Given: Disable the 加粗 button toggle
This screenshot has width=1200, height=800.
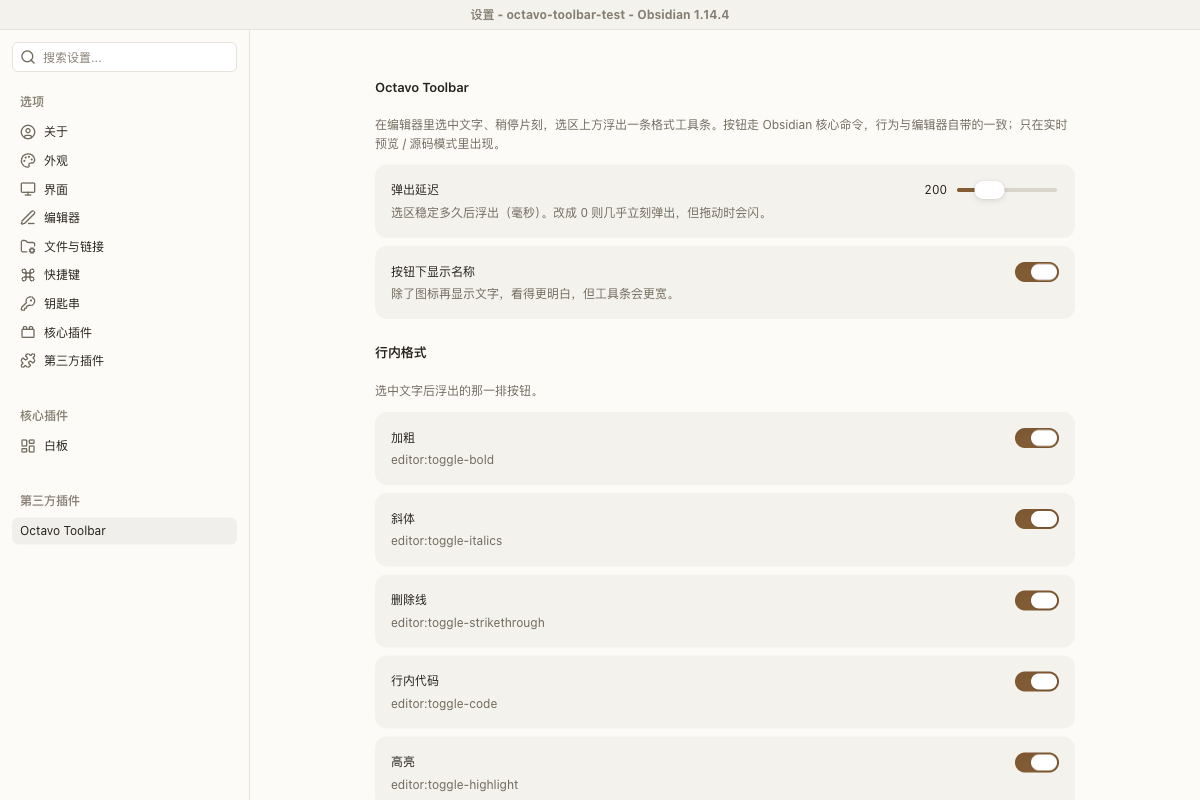Looking at the screenshot, I should tap(1037, 438).
